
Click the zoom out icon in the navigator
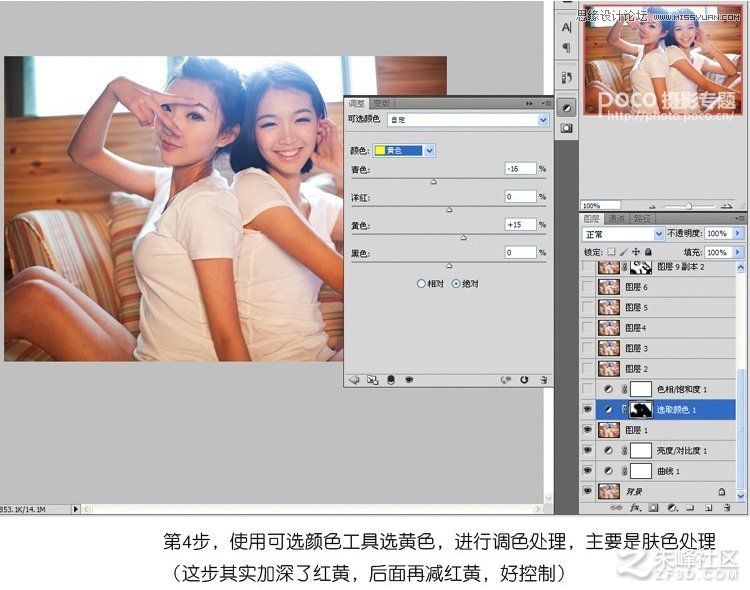coord(652,206)
